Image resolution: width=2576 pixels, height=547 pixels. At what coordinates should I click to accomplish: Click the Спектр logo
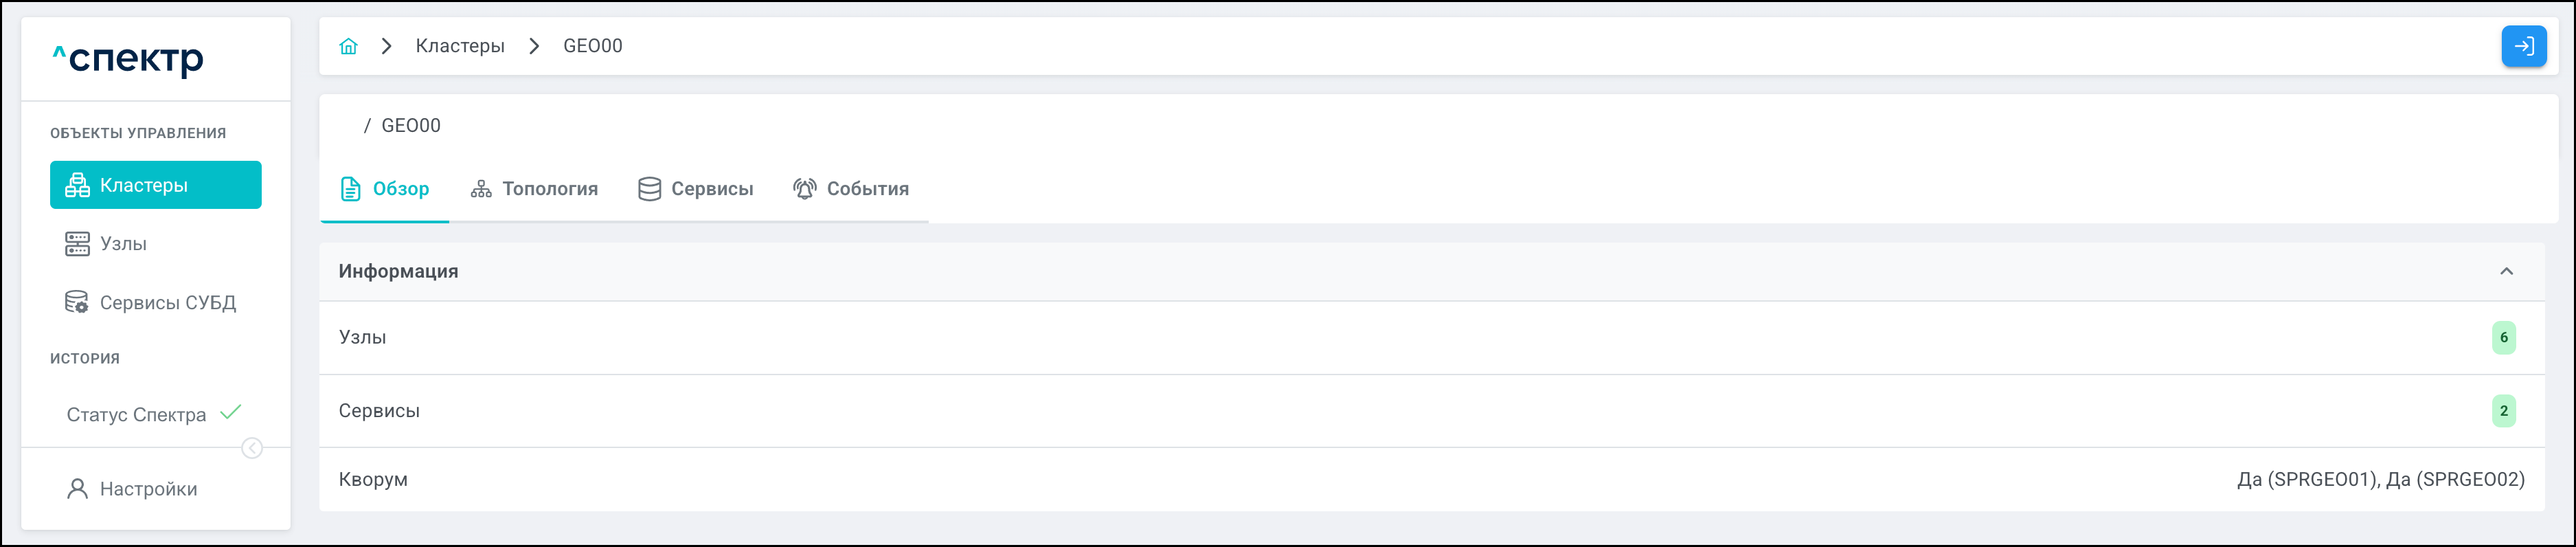point(128,59)
